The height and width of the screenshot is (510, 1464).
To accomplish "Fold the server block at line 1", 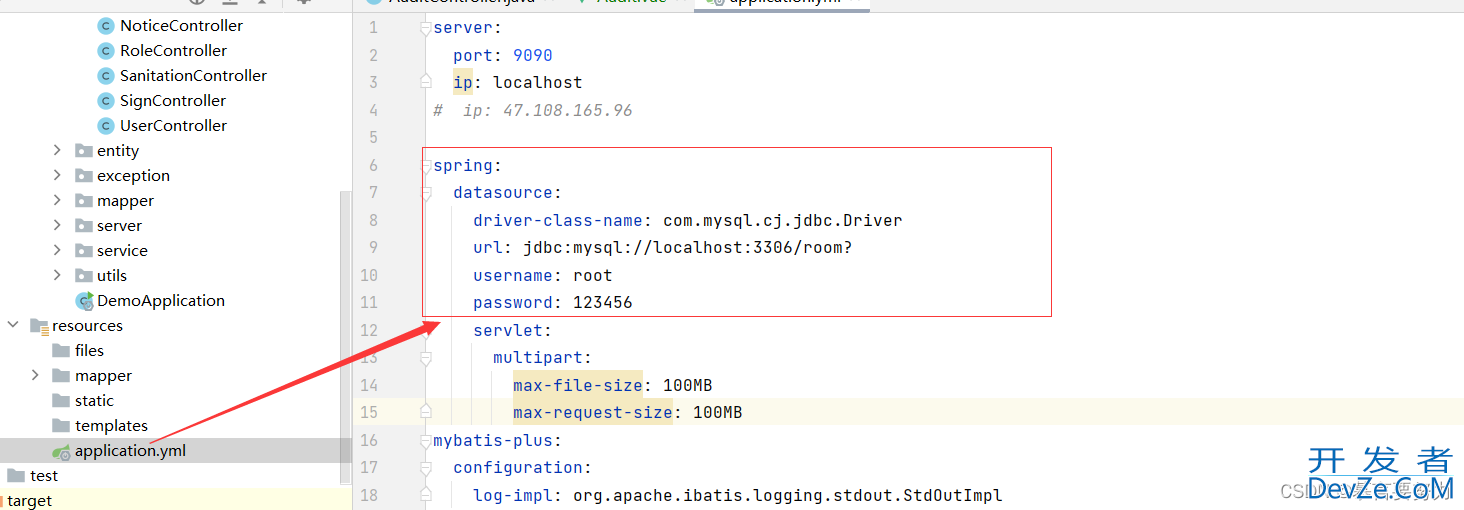I will 426,28.
